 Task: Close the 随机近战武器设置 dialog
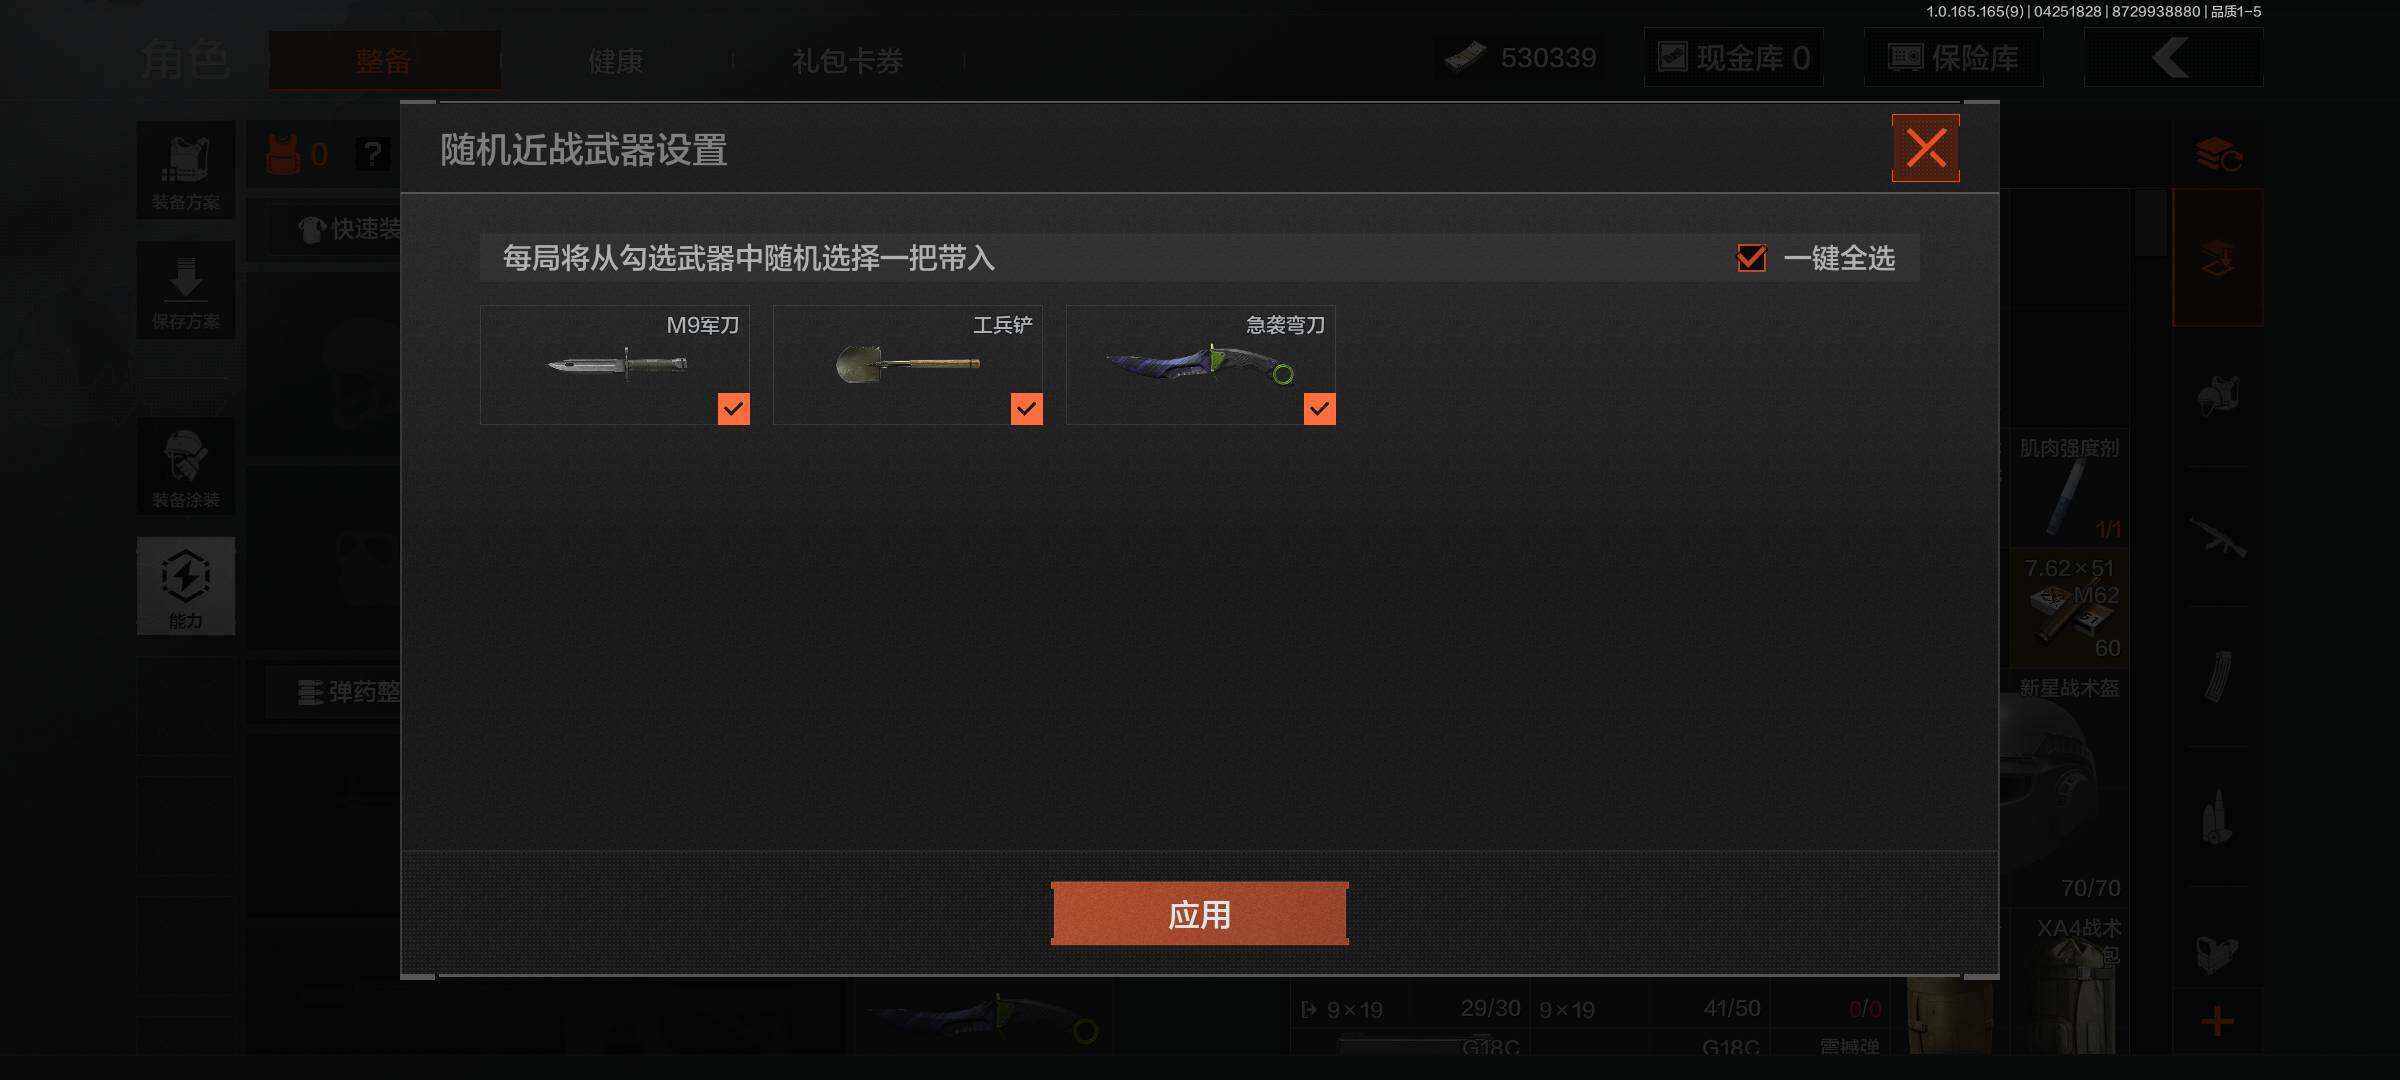1925,148
